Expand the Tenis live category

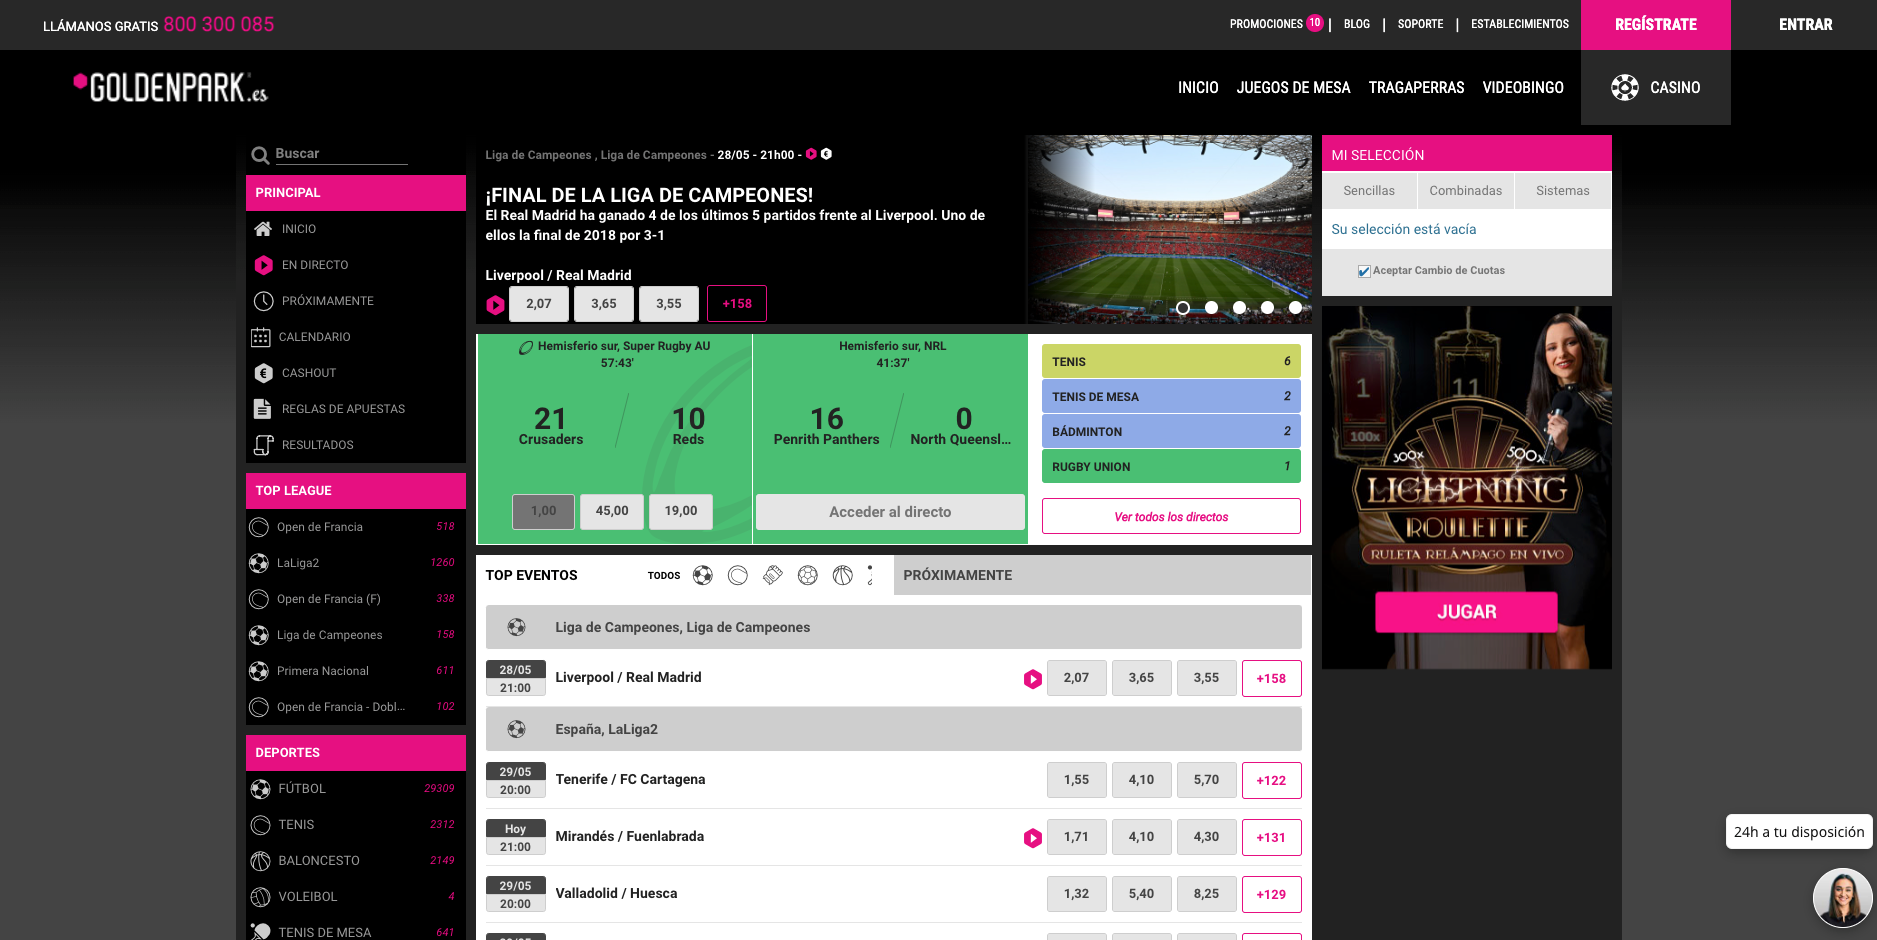pyautogui.click(x=1171, y=362)
